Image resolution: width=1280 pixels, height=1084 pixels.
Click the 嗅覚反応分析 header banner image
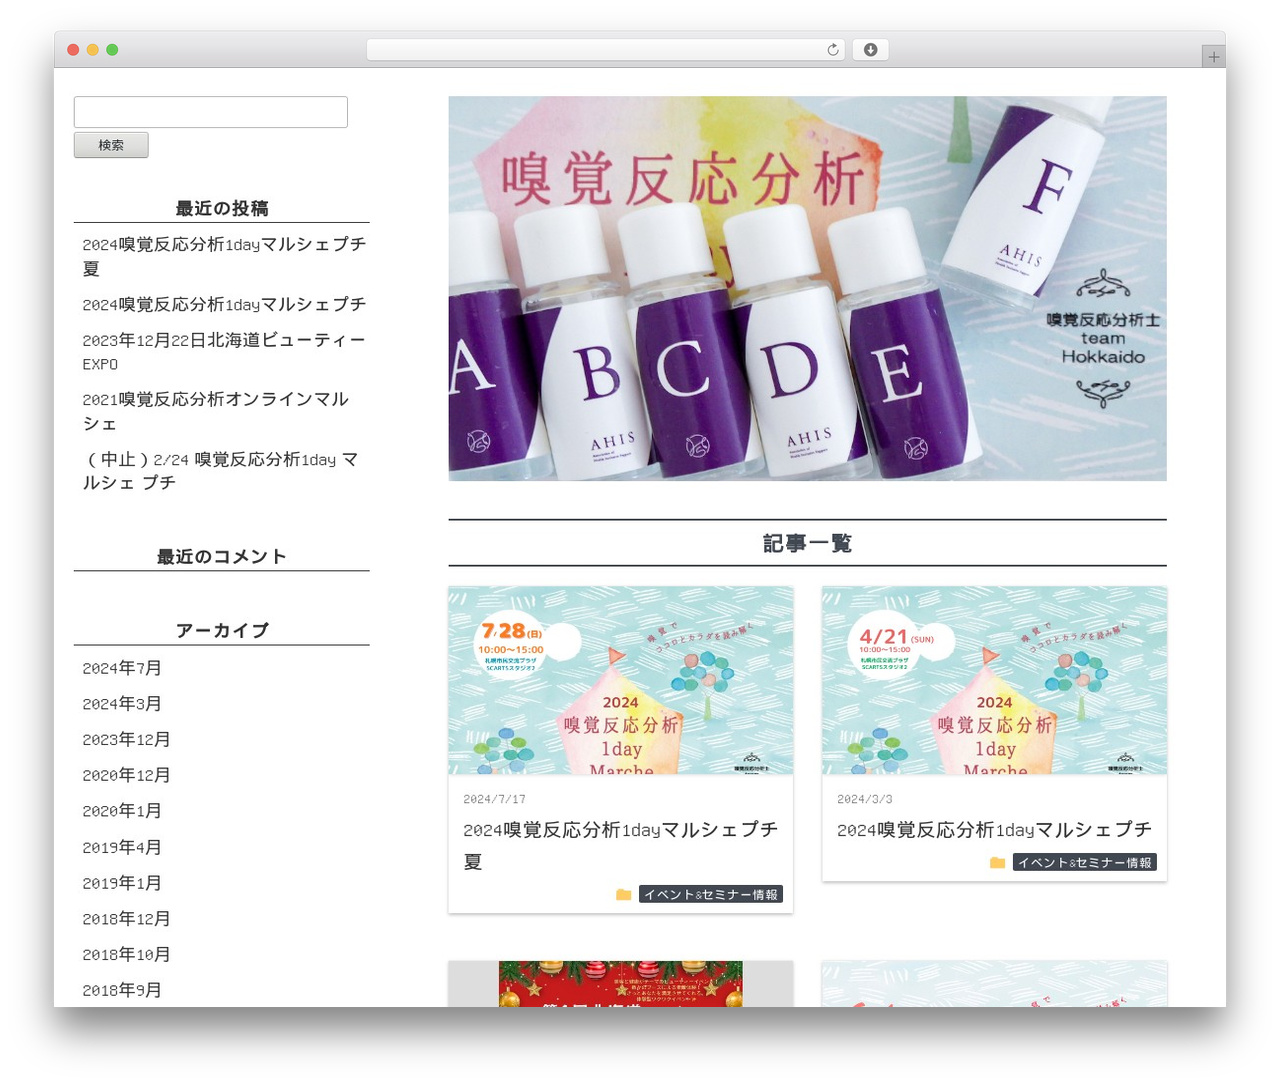click(807, 288)
